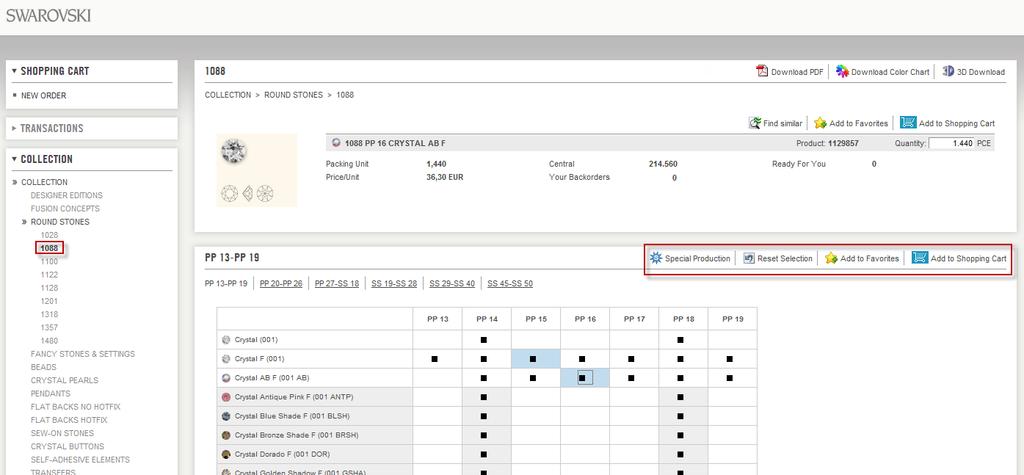Screen dimensions: 1024x475
Task: Select the PP 13-PP 19 tab
Action: (226, 284)
